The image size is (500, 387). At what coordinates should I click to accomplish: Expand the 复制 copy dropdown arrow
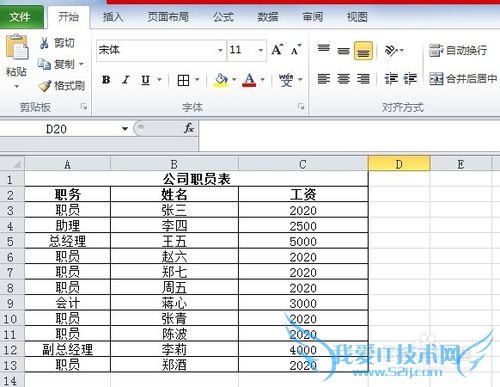click(x=81, y=64)
